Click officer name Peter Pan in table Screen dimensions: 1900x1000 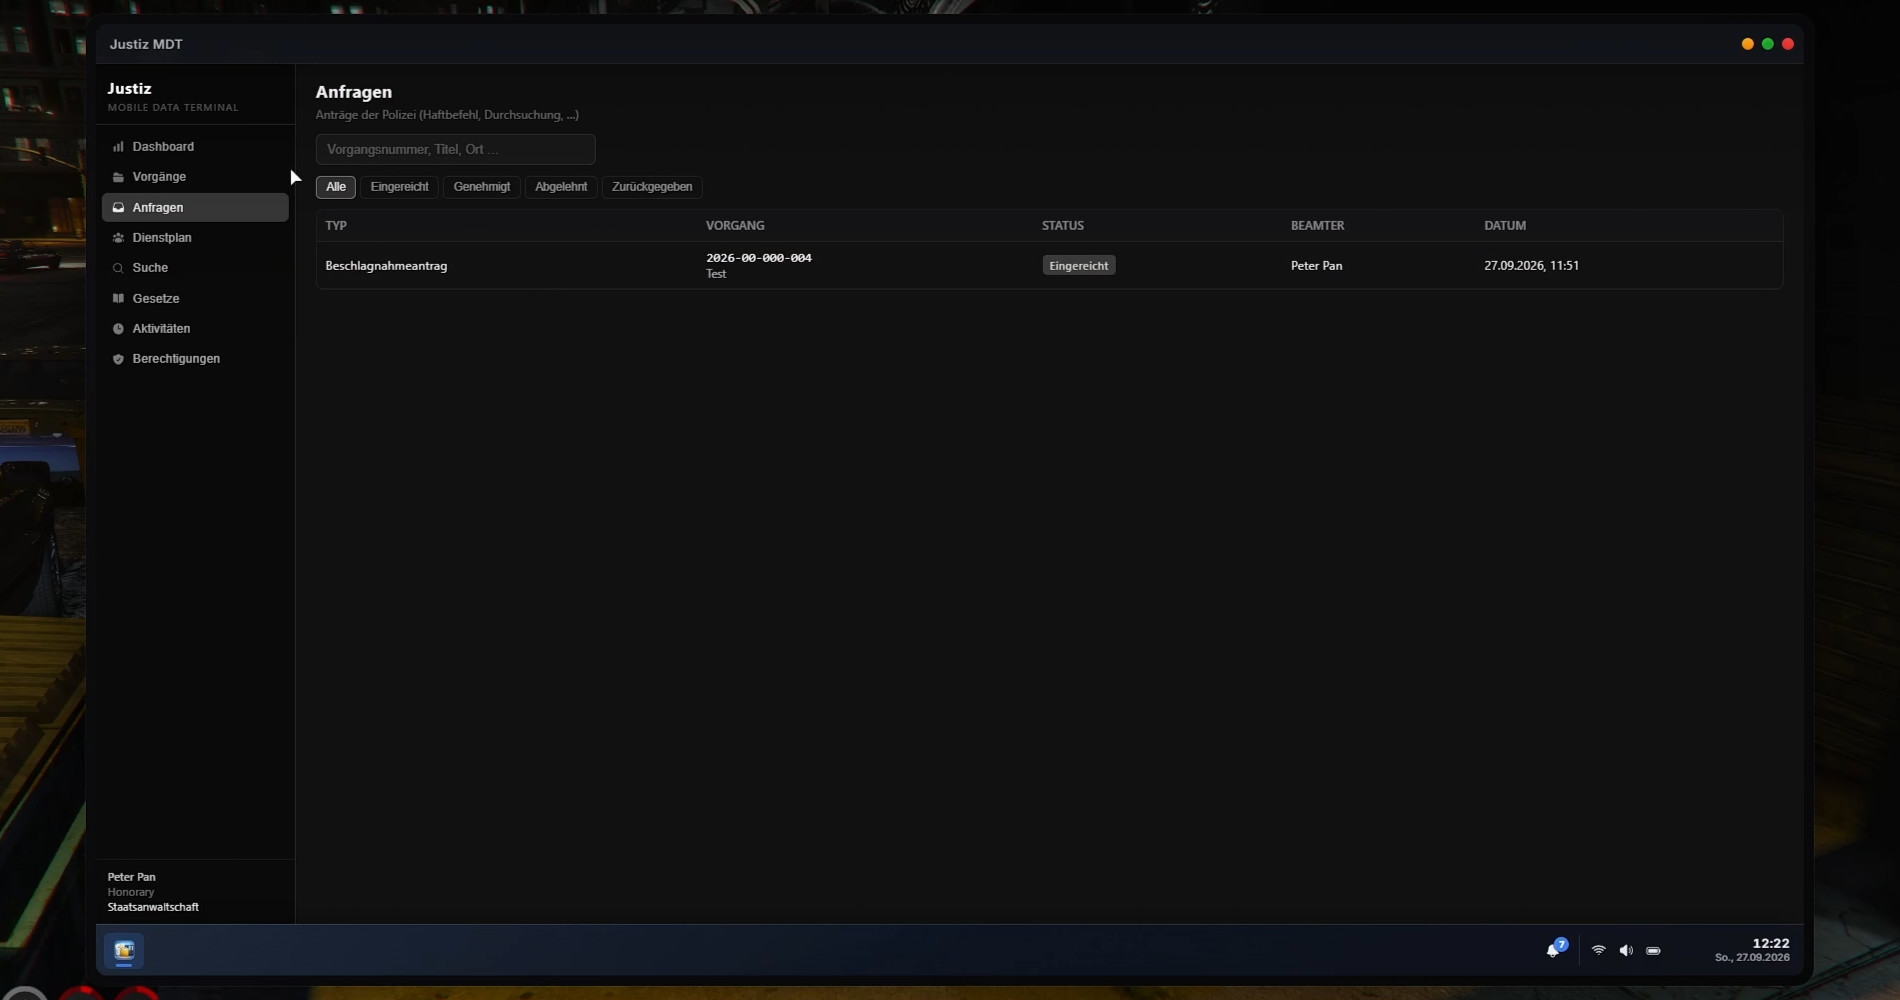click(x=1316, y=266)
